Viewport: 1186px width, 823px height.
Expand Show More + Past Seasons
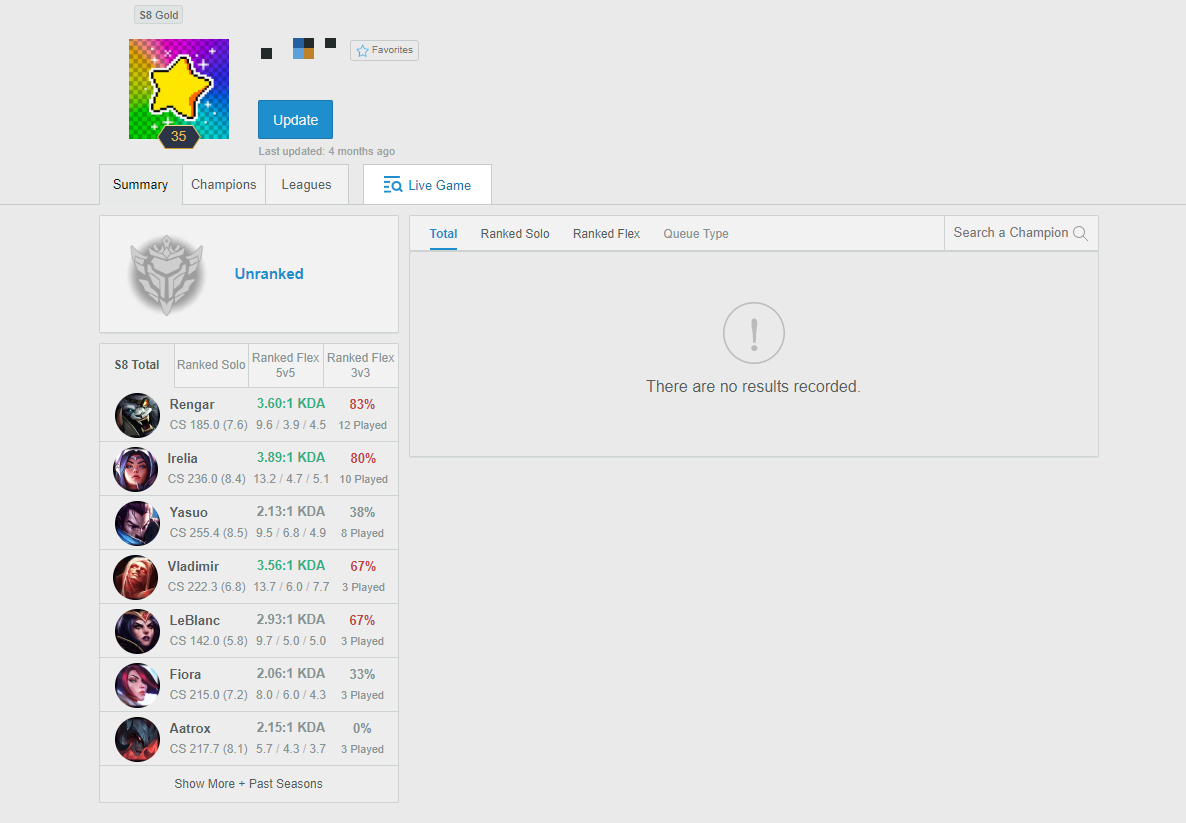pos(249,784)
